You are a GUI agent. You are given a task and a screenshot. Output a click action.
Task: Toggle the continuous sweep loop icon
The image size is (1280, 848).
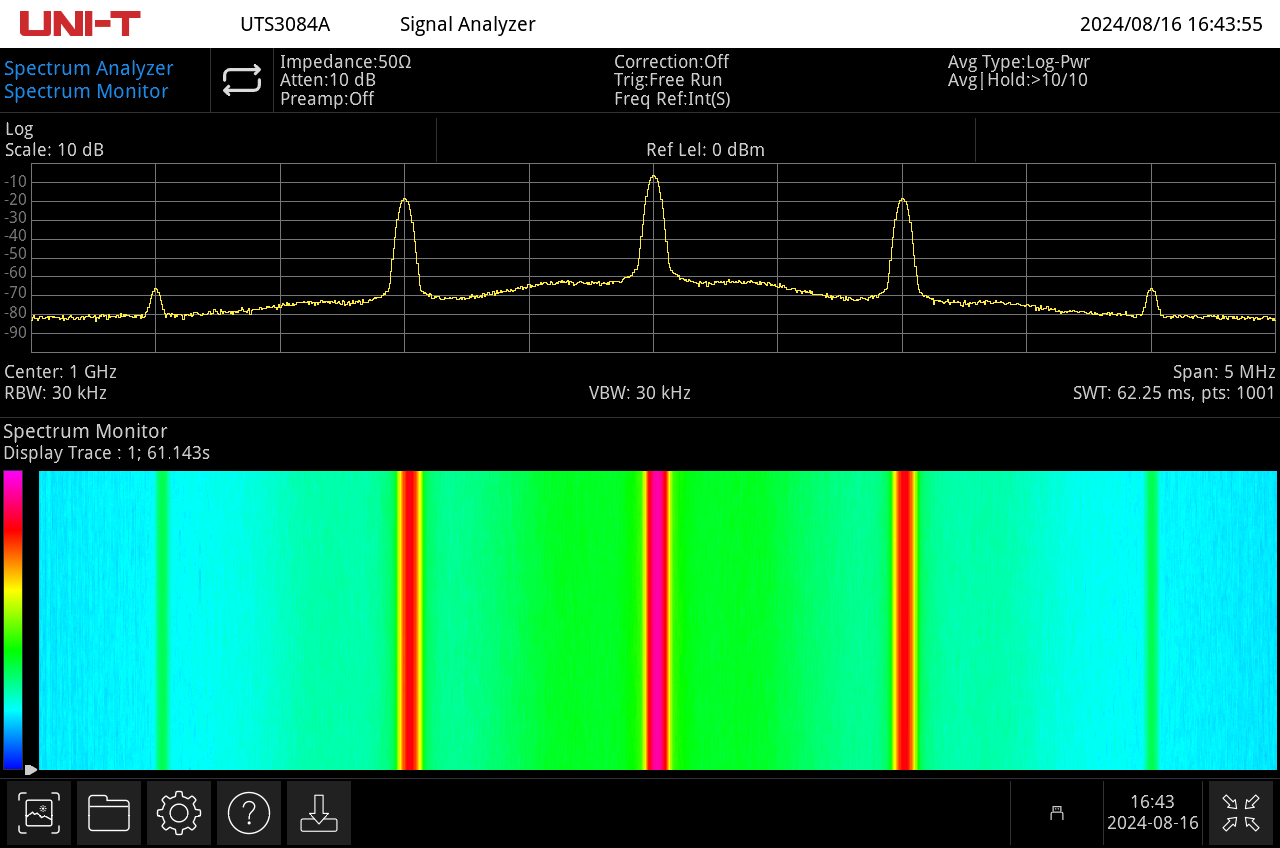click(242, 80)
